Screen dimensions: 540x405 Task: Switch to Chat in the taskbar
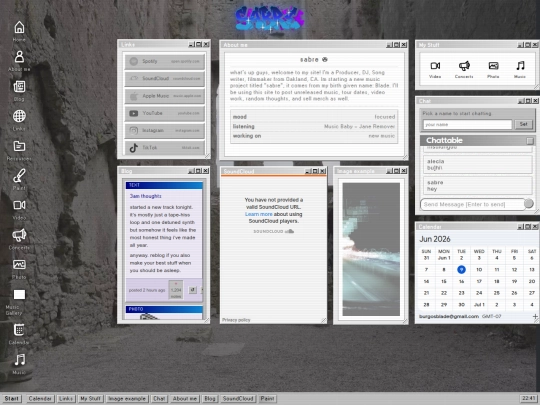159,398
